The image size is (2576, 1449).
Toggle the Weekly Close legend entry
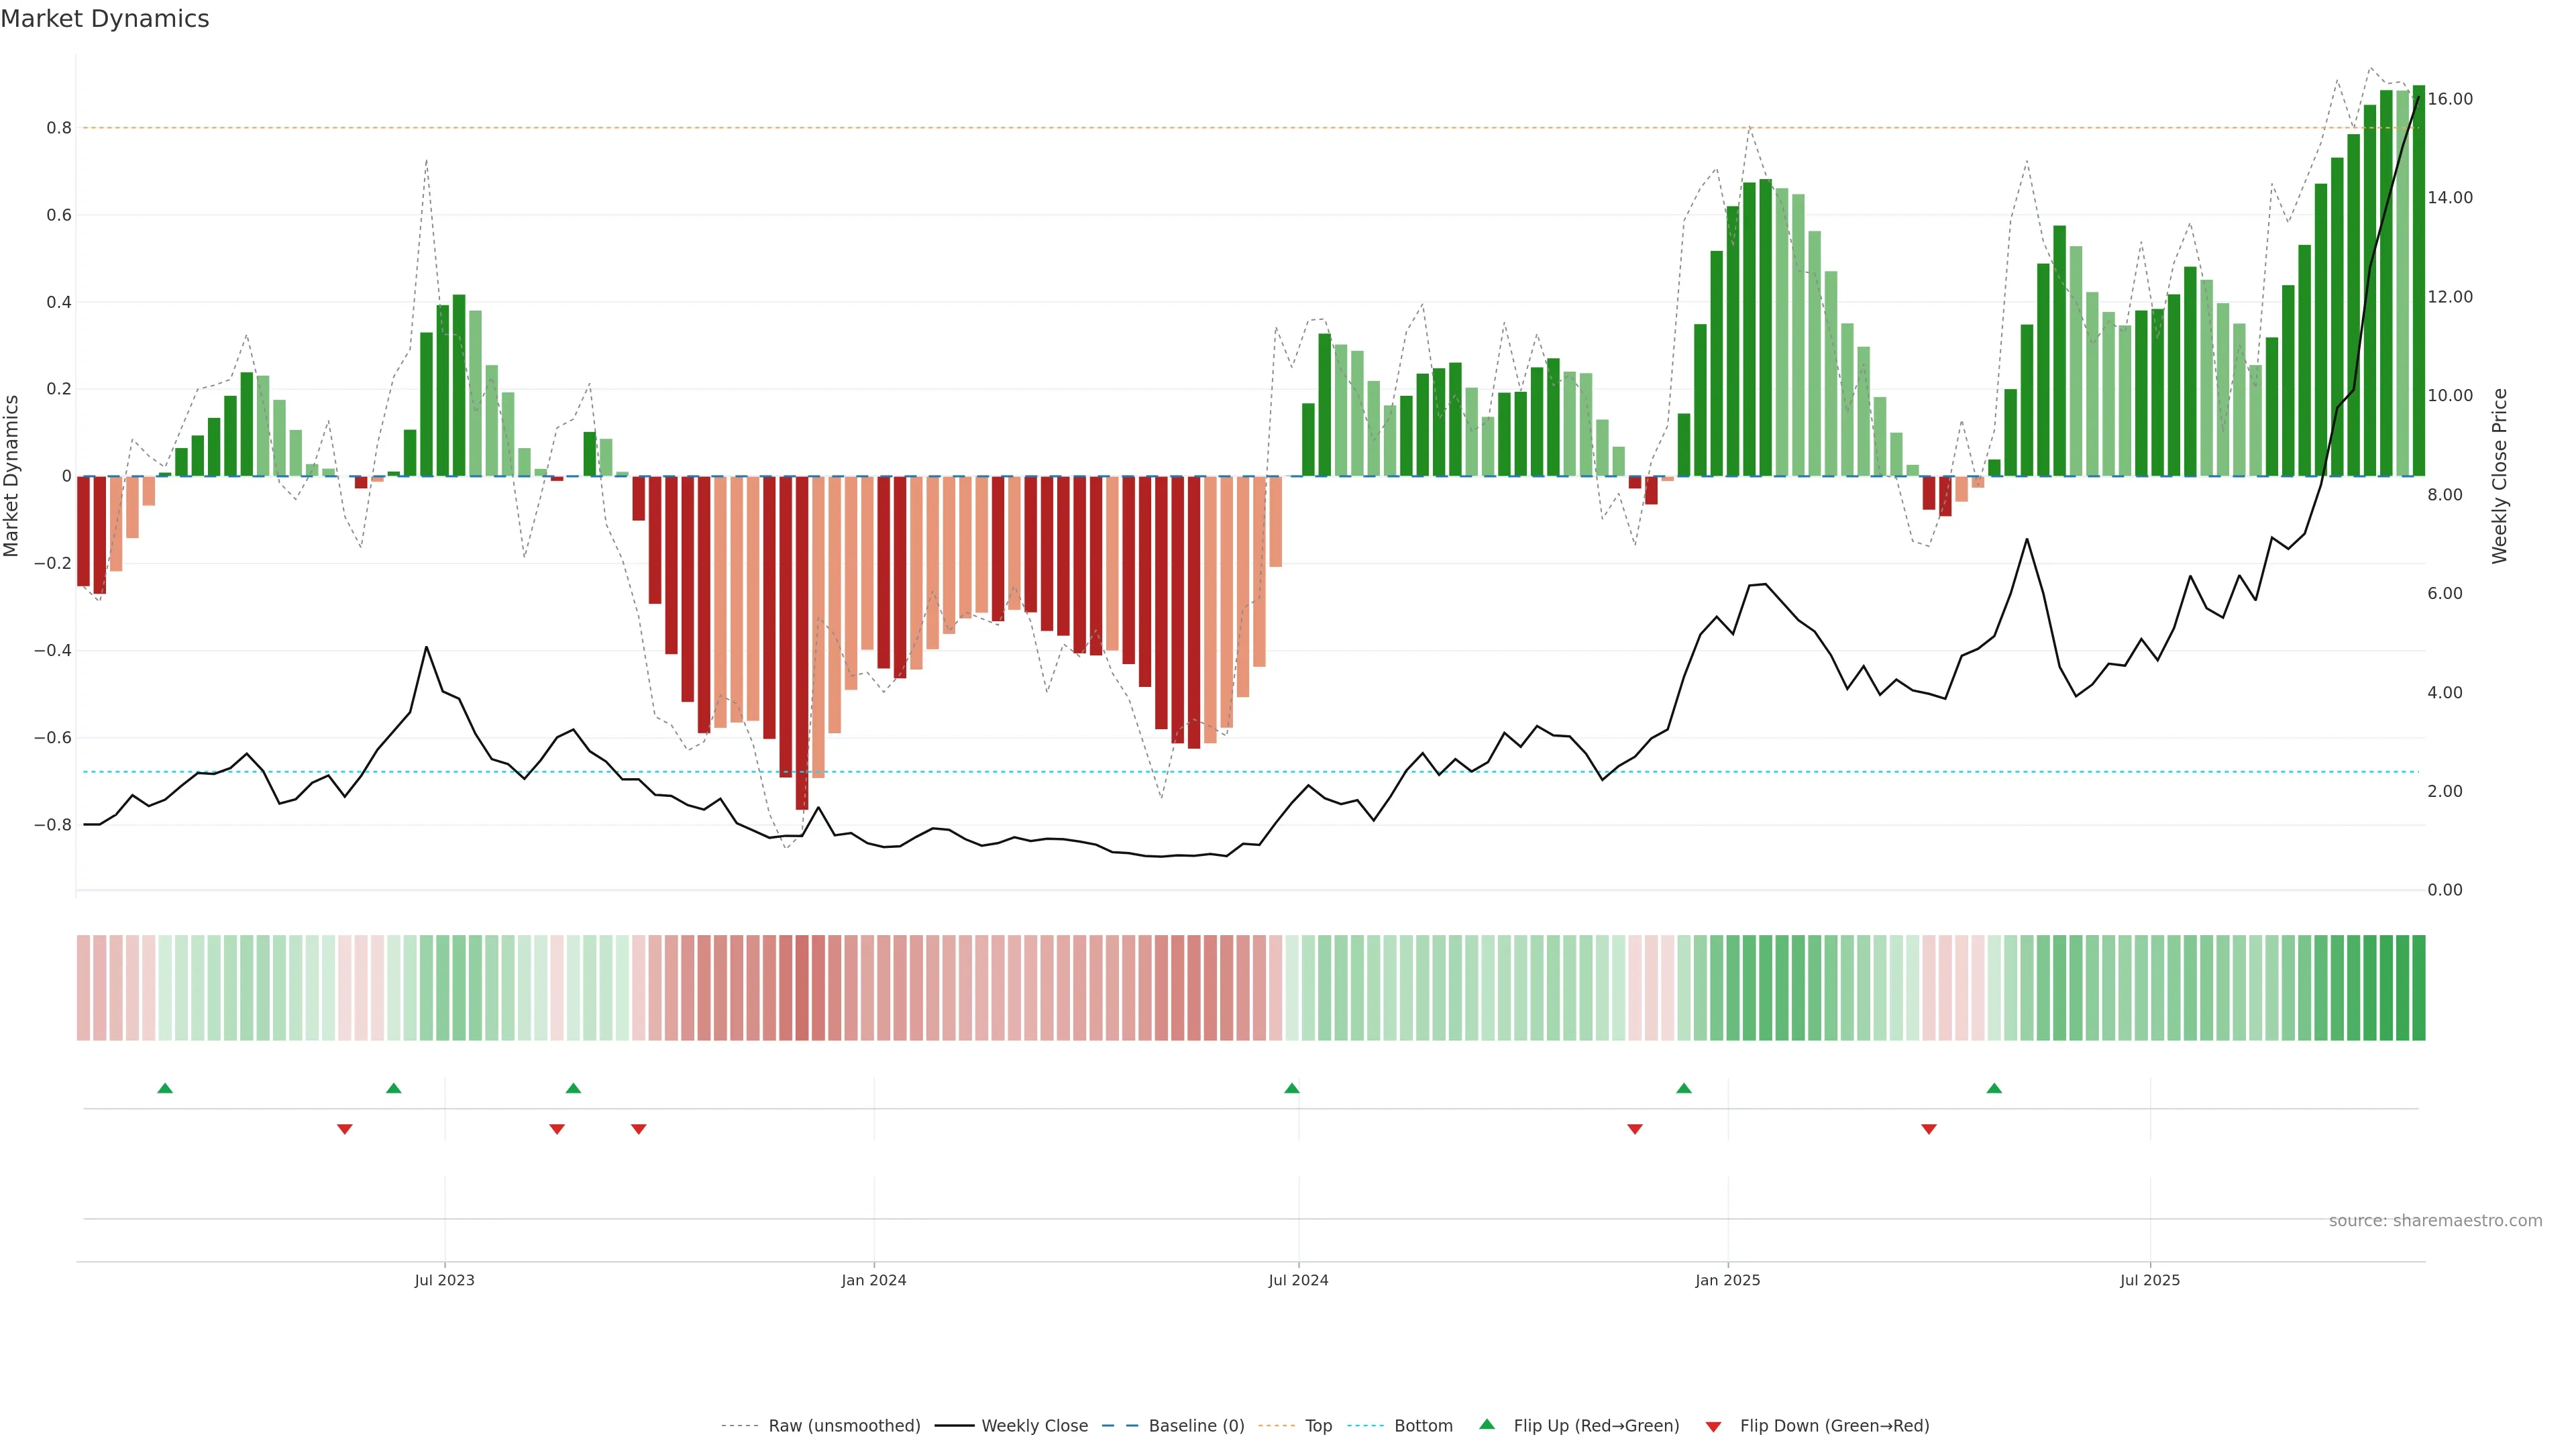click(x=1034, y=1426)
